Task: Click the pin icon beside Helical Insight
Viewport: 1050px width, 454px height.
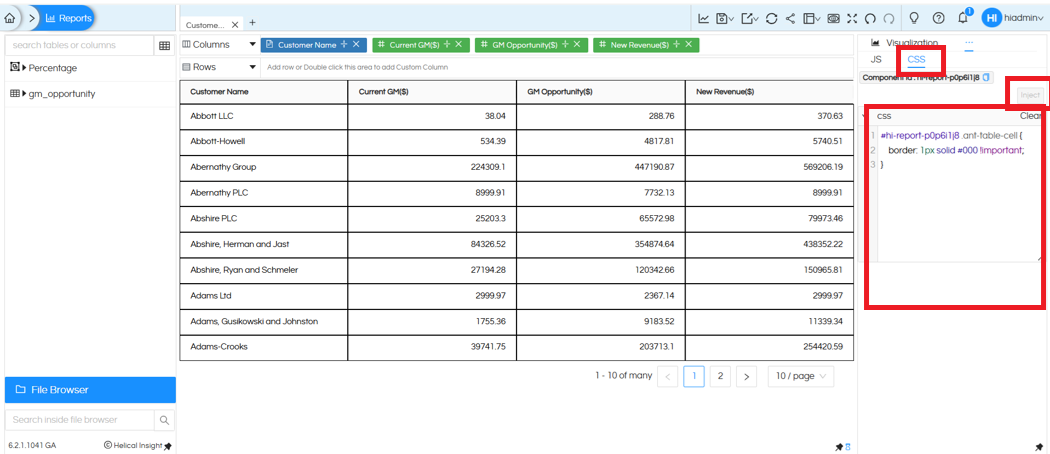Action: pyautogui.click(x=167, y=446)
